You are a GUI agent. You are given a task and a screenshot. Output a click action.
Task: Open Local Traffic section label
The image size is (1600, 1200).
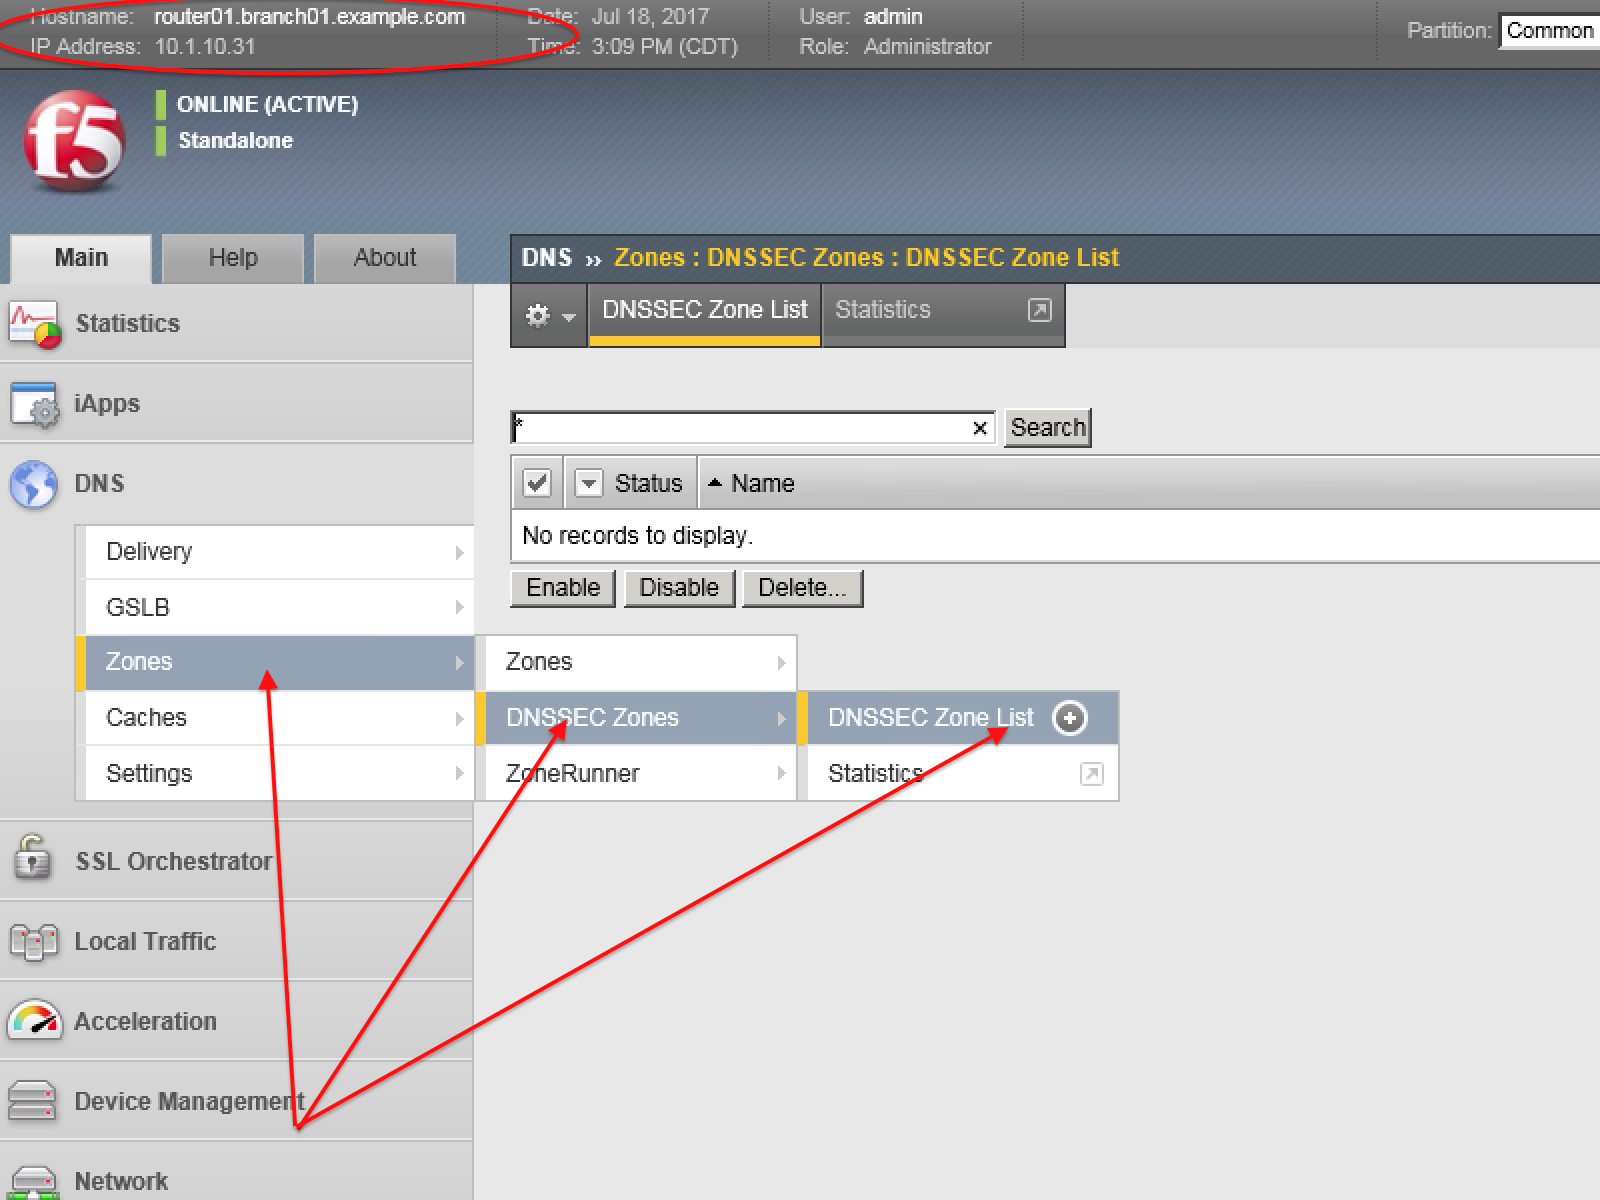145,942
